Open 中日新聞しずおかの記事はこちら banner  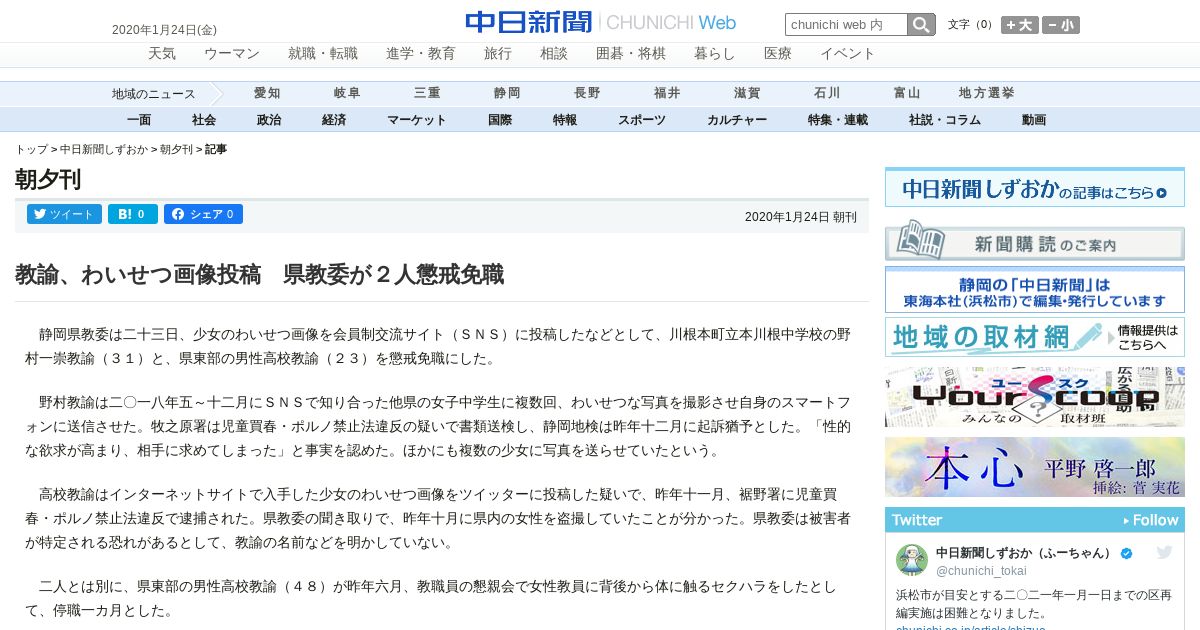(x=1035, y=188)
